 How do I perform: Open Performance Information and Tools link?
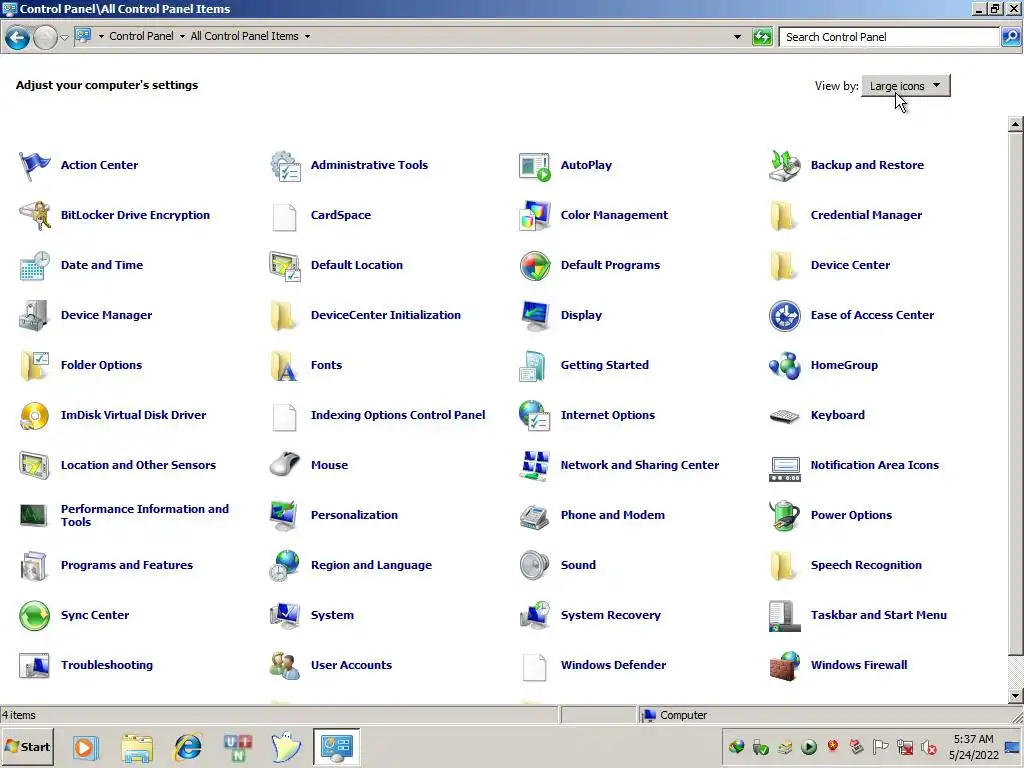coord(144,515)
